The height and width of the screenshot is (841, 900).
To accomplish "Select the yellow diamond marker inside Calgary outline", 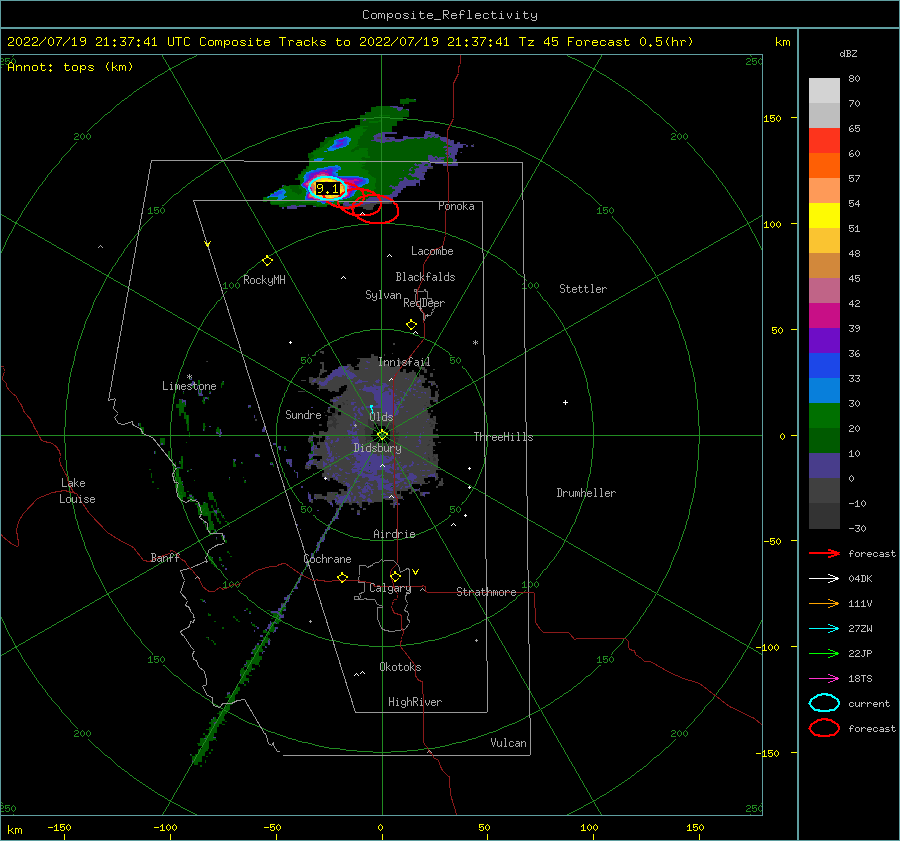I will pos(395,576).
